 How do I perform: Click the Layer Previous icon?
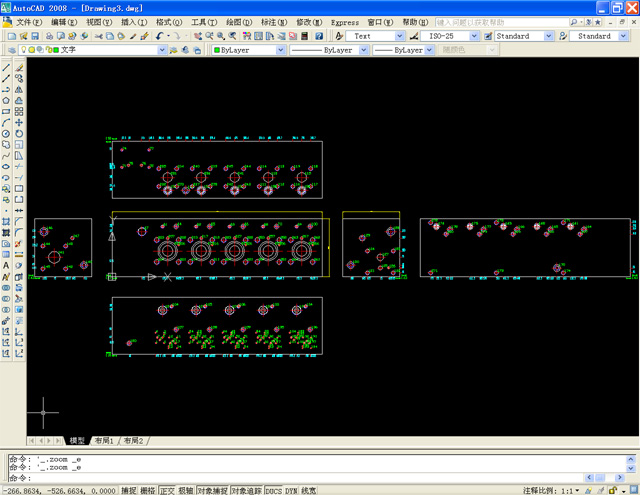tap(185, 50)
